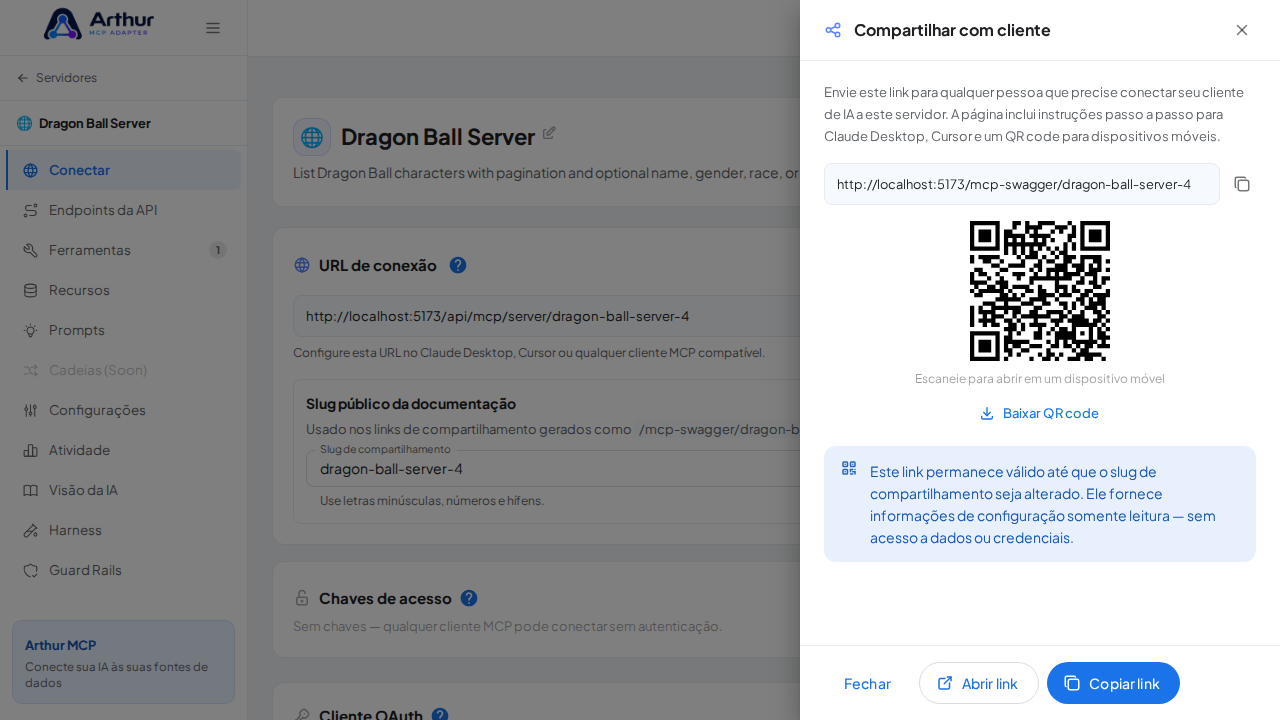This screenshot has width=1280, height=720.
Task: Copy the share link with the icon beside the URL
Action: [1242, 184]
